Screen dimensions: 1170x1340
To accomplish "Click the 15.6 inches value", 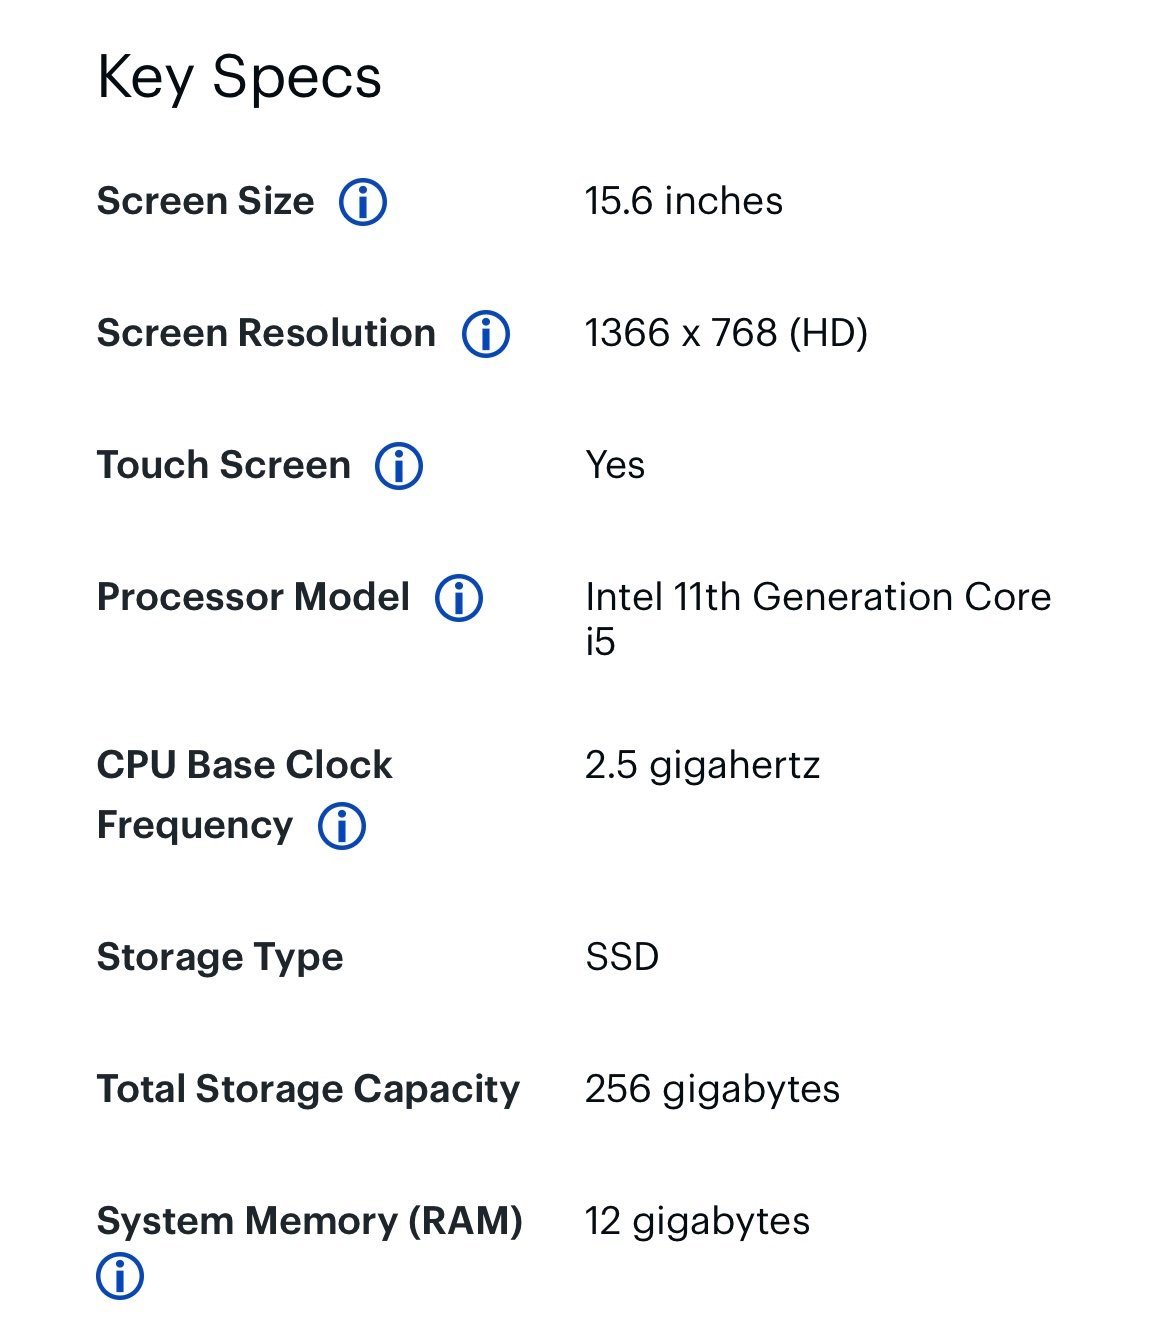I will click(684, 201).
